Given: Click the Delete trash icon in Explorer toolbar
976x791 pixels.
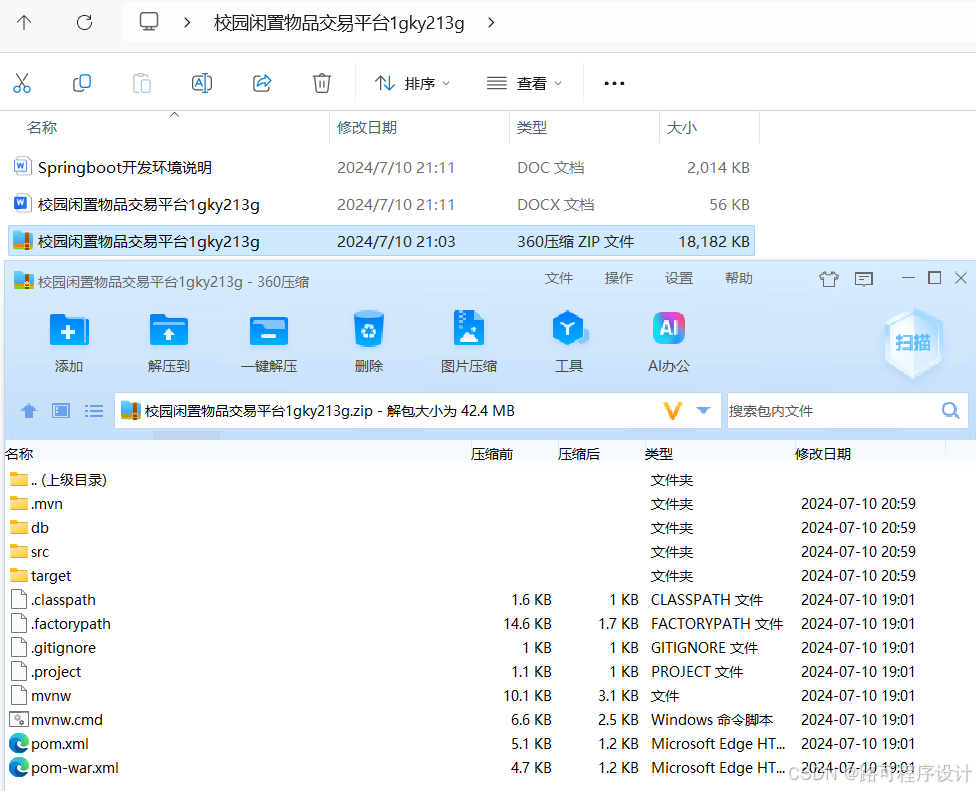Looking at the screenshot, I should pos(322,83).
